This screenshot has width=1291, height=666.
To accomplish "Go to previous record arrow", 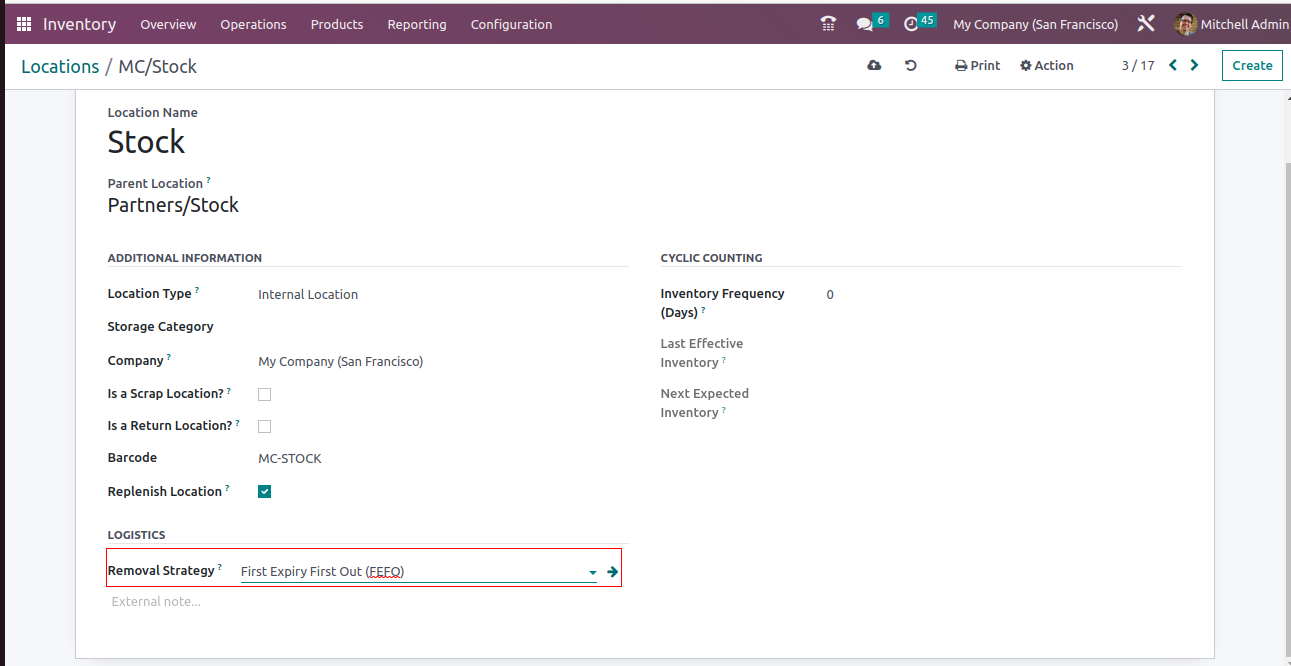I will (x=1173, y=66).
